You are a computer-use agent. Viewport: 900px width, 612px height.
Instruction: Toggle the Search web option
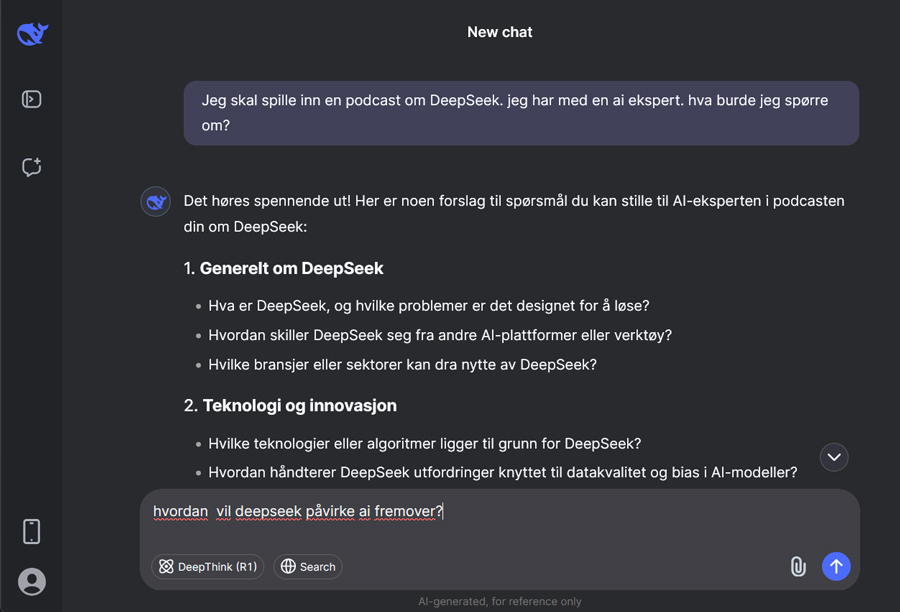[308, 567]
